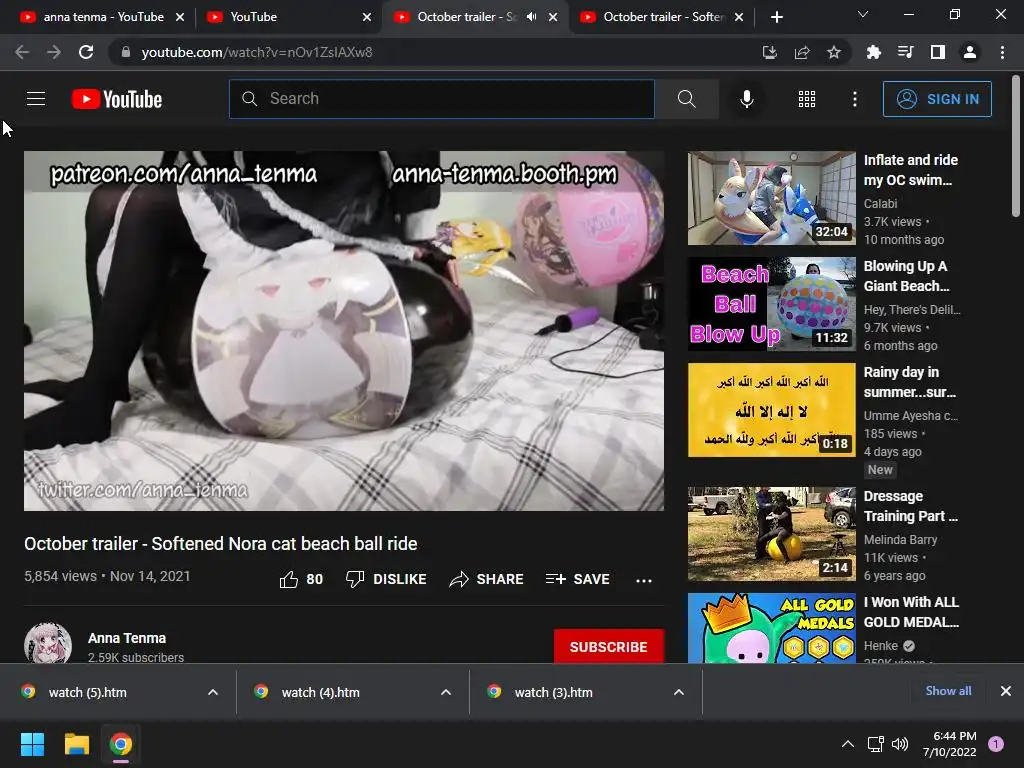1024x768 pixels.
Task: Open the Windows Start menu
Action: (x=32, y=744)
